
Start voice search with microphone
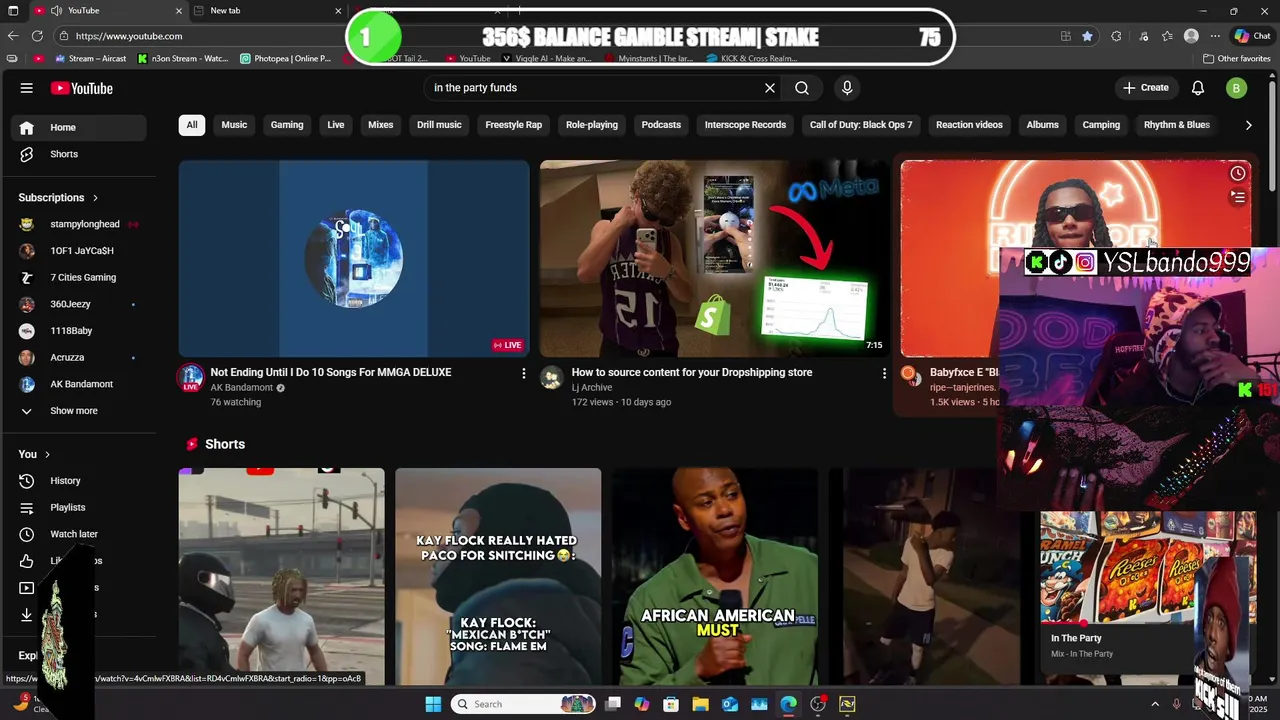click(x=847, y=88)
